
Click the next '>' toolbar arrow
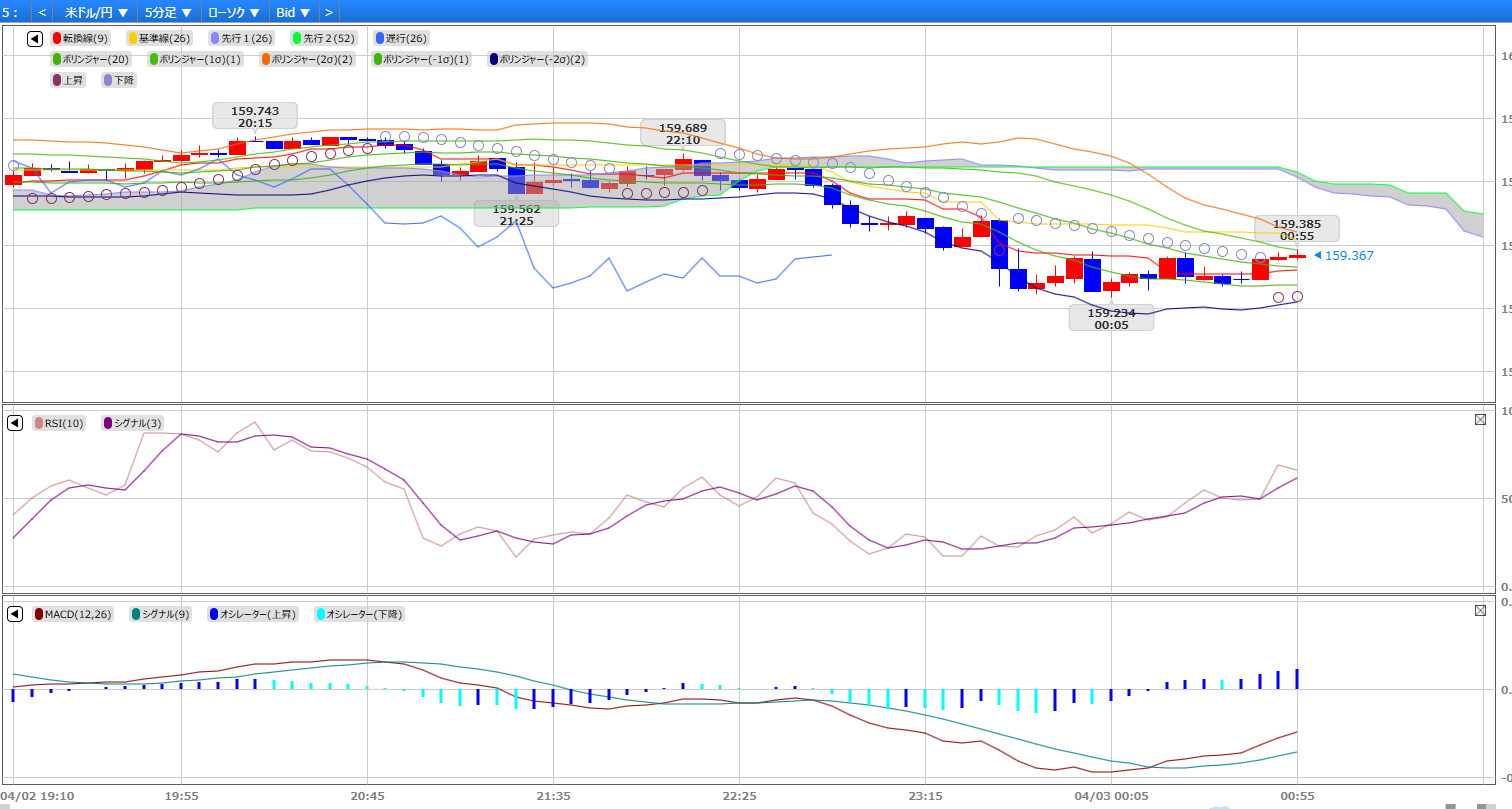pos(328,12)
